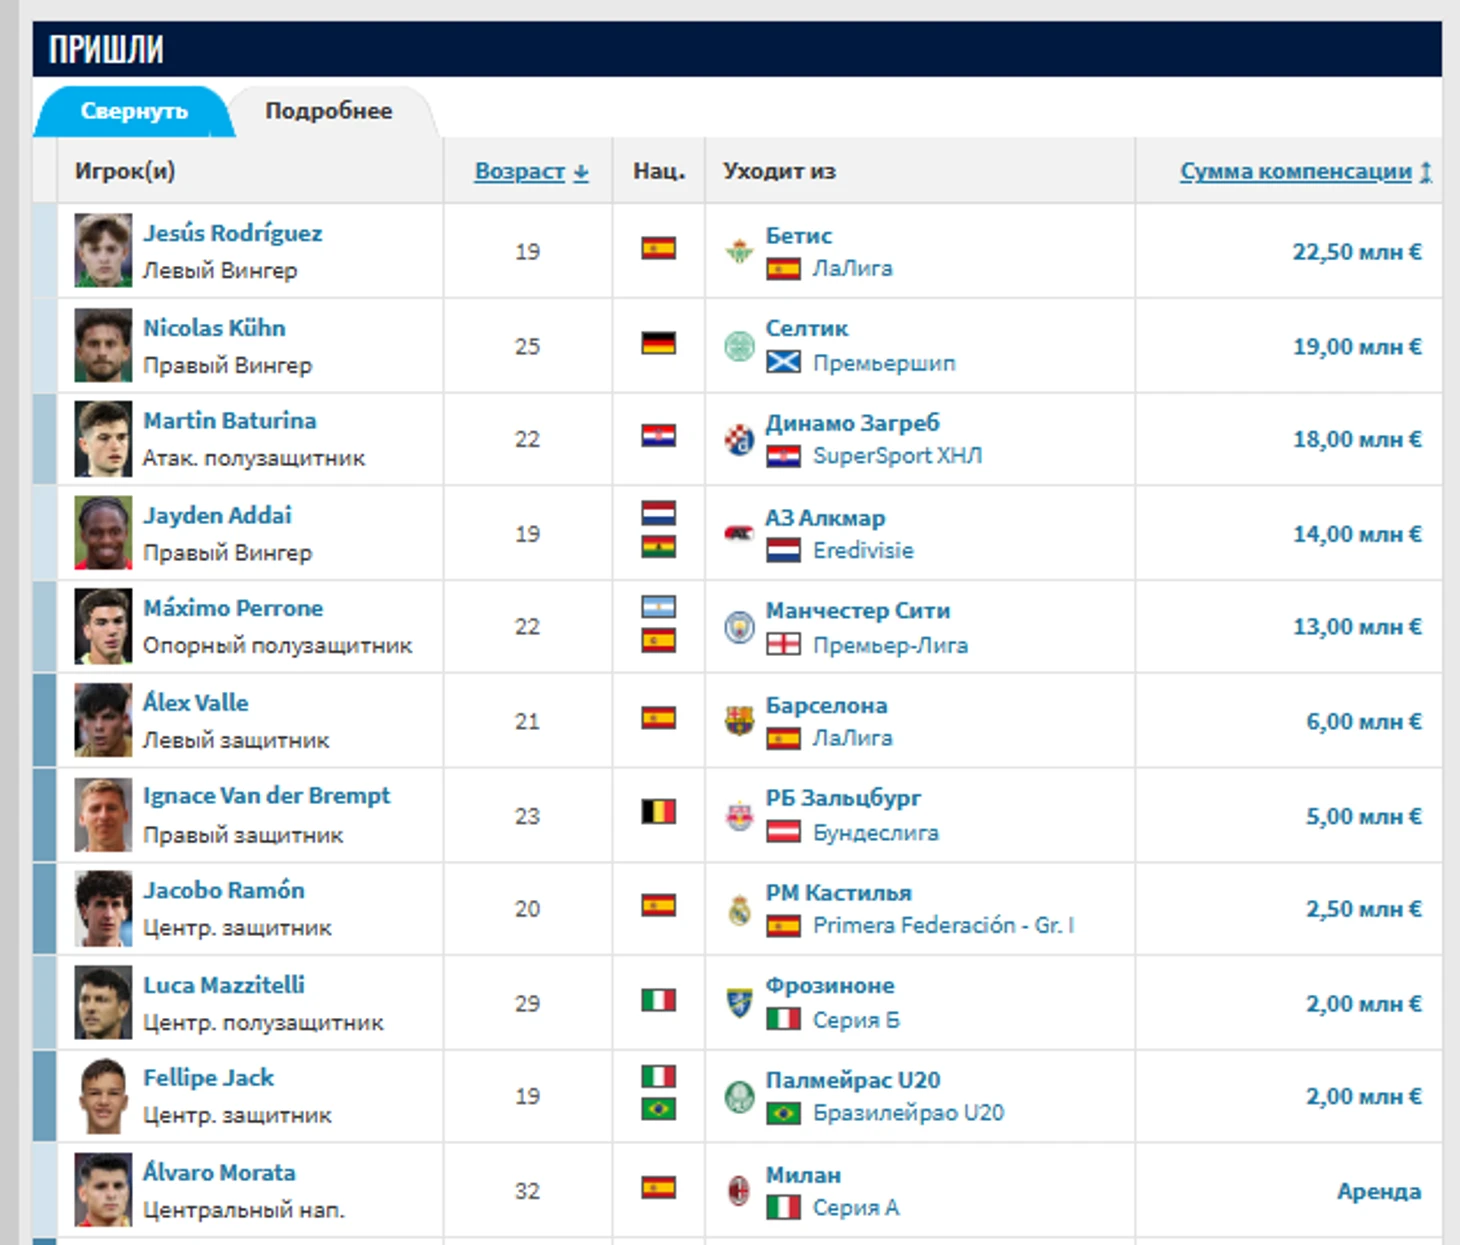Viewport: 1460px width, 1245px height.
Task: Click Jayden Addai's portrait thumbnail
Action: pos(103,533)
